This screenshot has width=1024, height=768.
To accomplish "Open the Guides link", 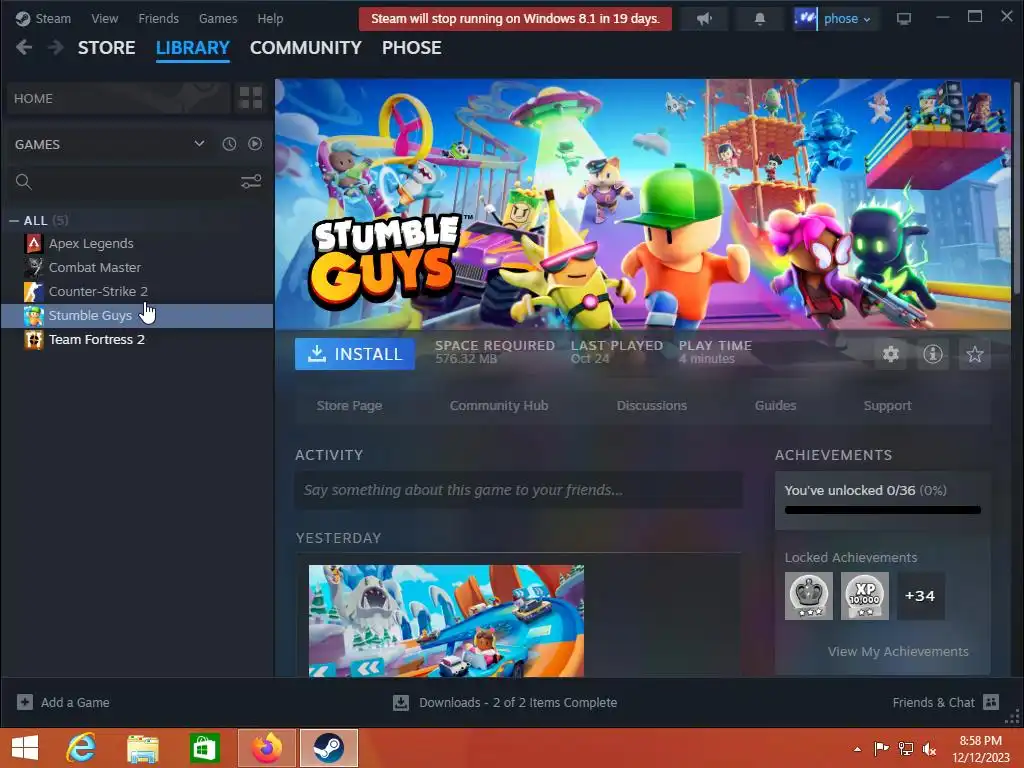I will tap(775, 406).
